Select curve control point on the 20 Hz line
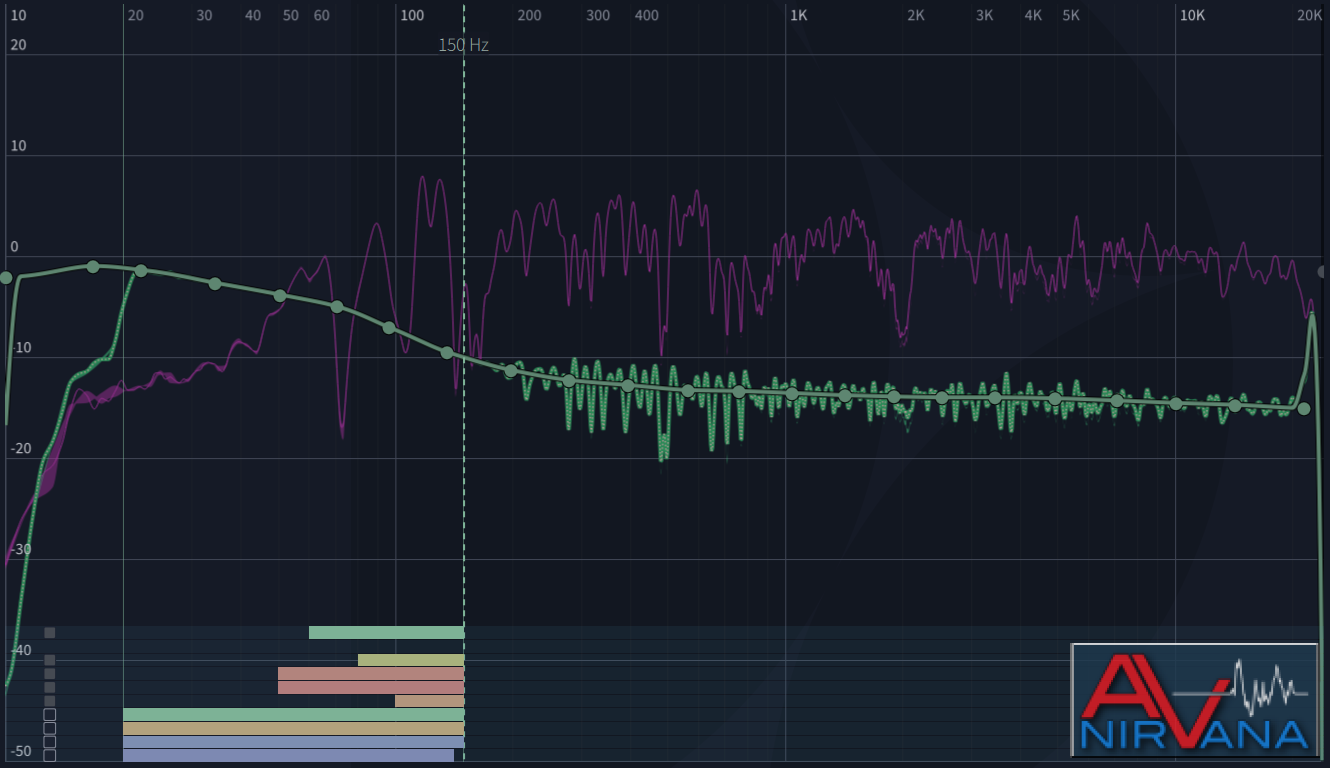The height and width of the screenshot is (768, 1330). pyautogui.click(x=141, y=271)
